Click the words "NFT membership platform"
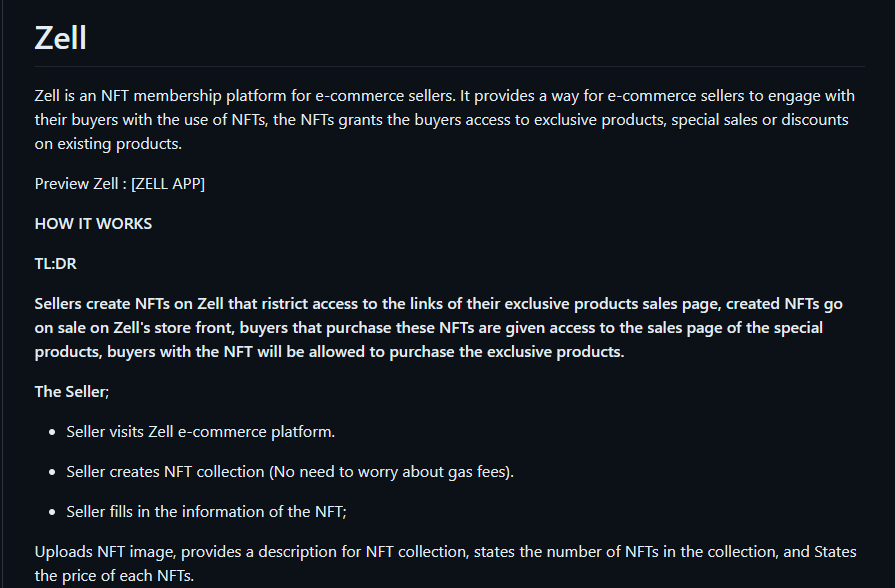 [193, 96]
